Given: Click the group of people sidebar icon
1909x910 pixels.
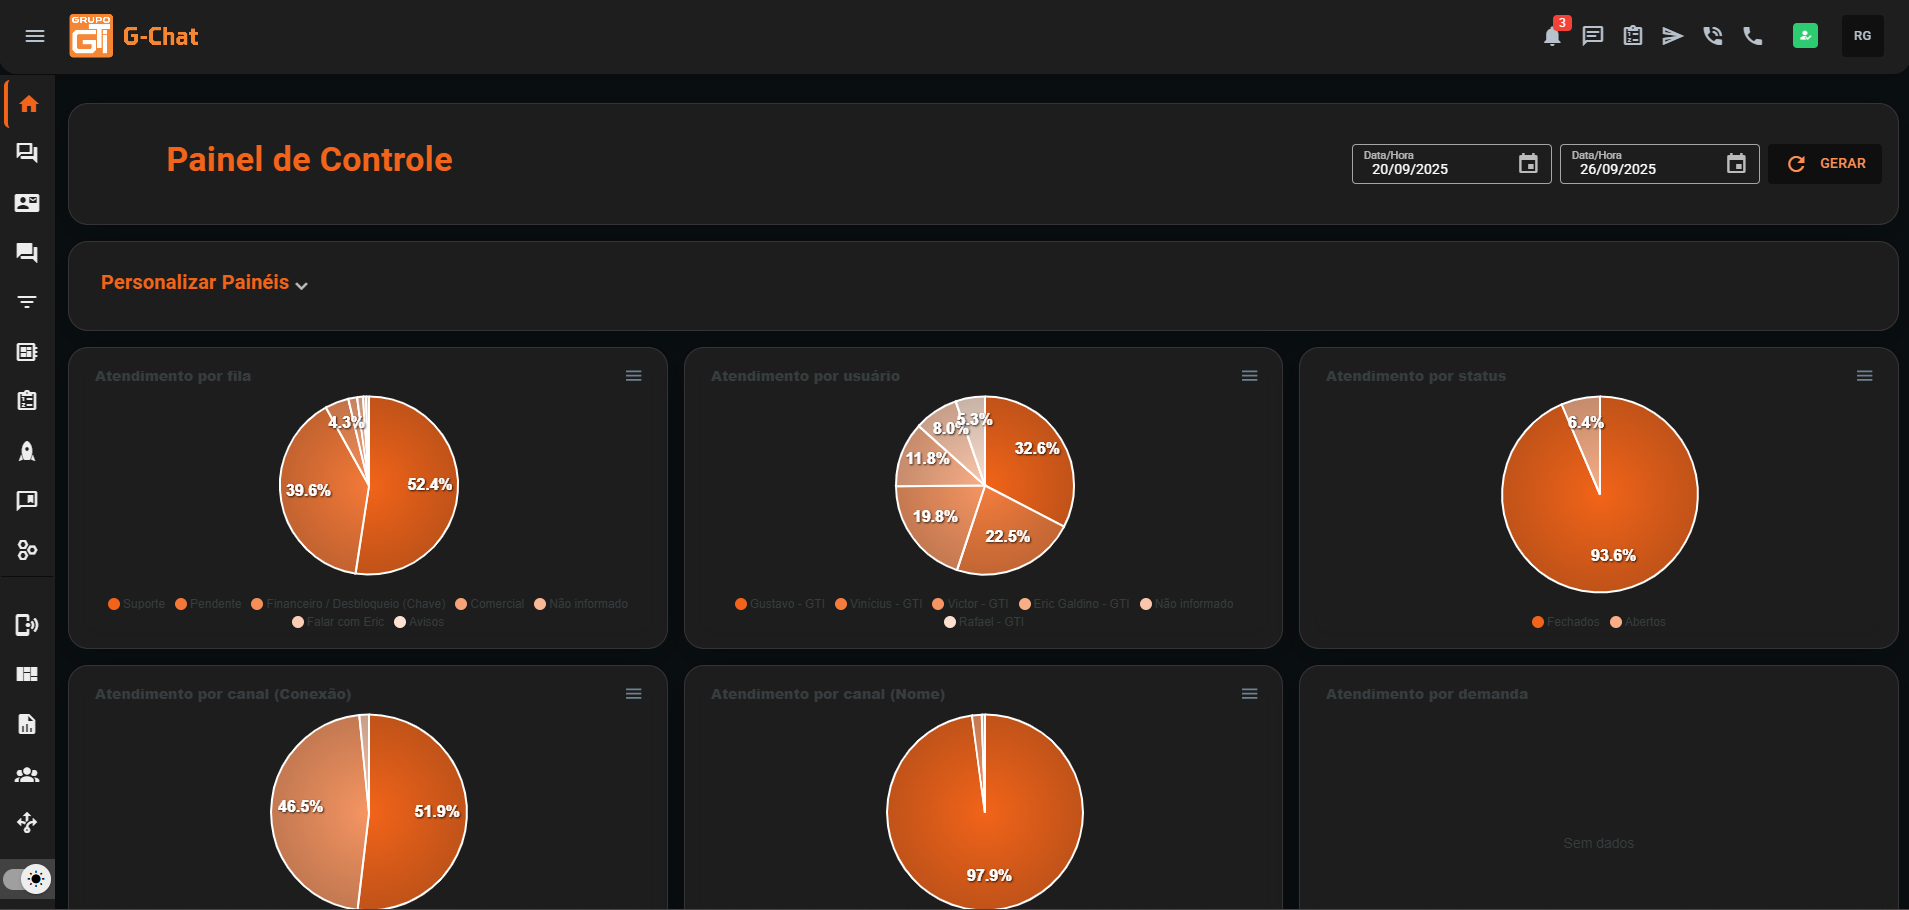Looking at the screenshot, I should [27, 774].
